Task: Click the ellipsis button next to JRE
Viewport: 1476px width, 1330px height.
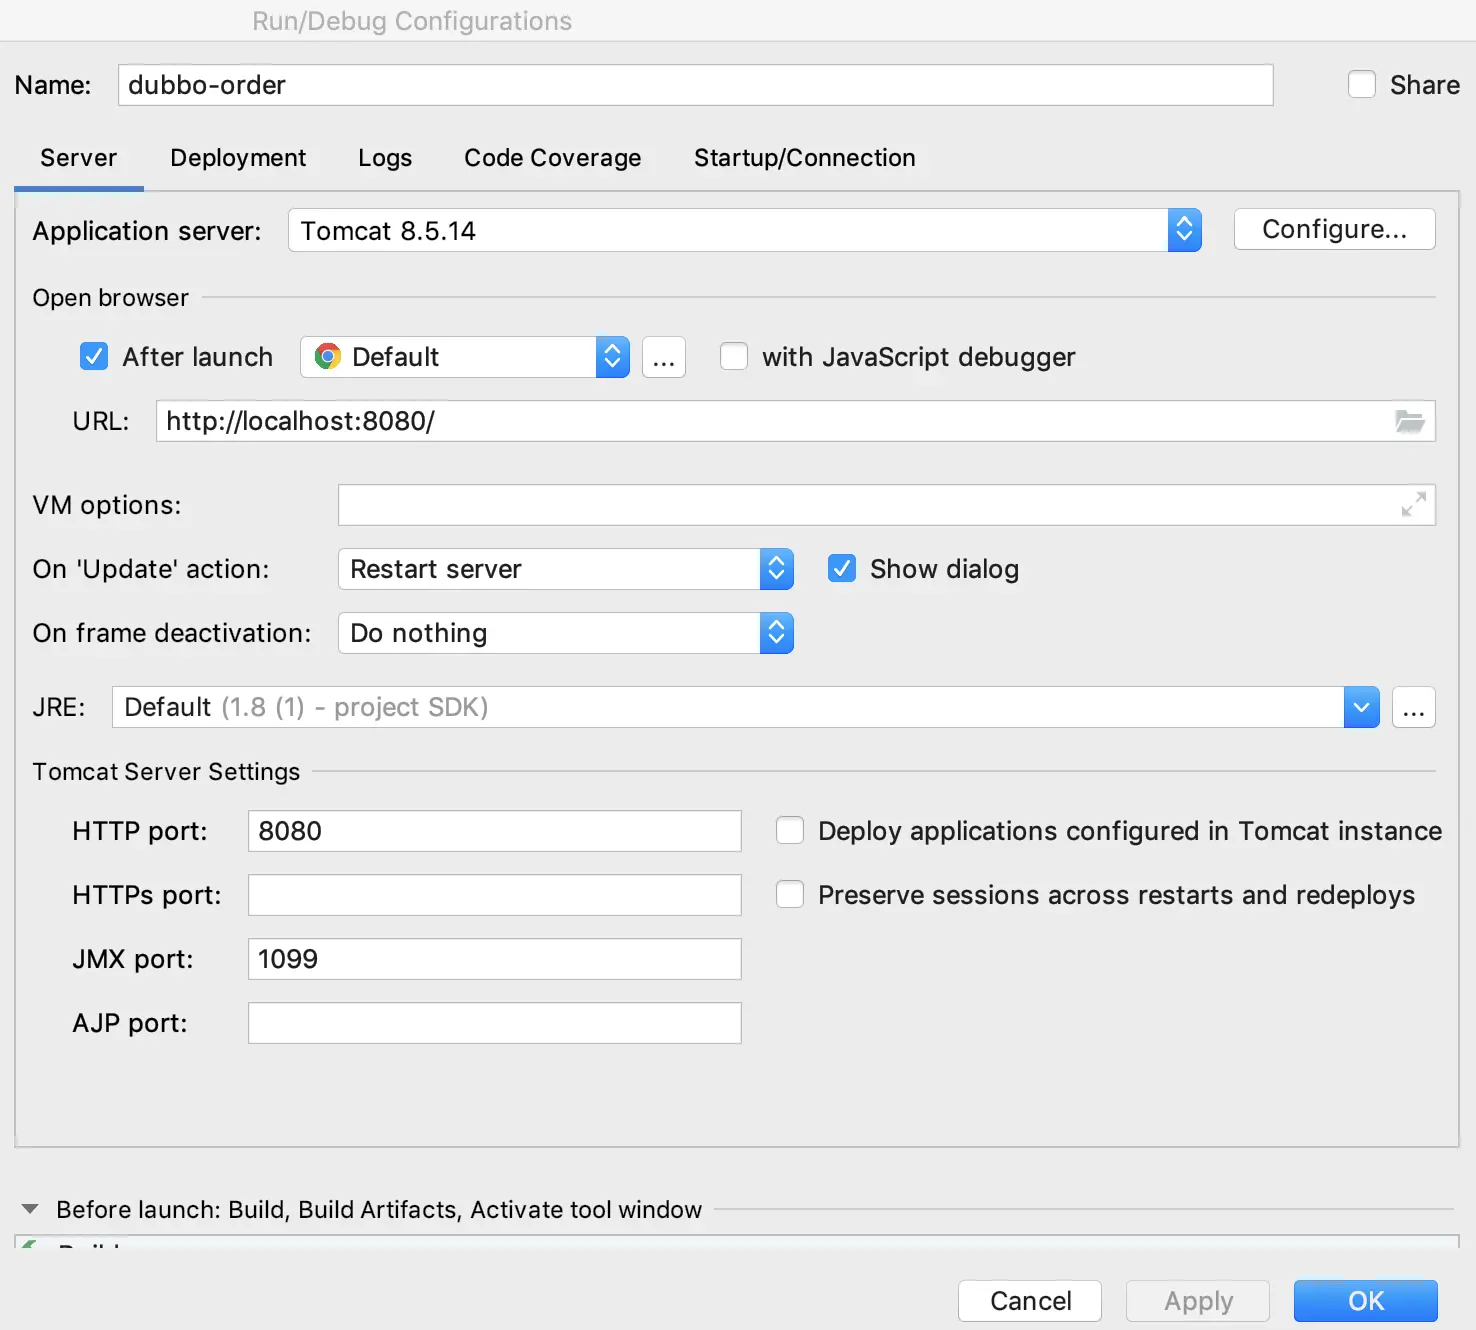Action: (x=1413, y=708)
